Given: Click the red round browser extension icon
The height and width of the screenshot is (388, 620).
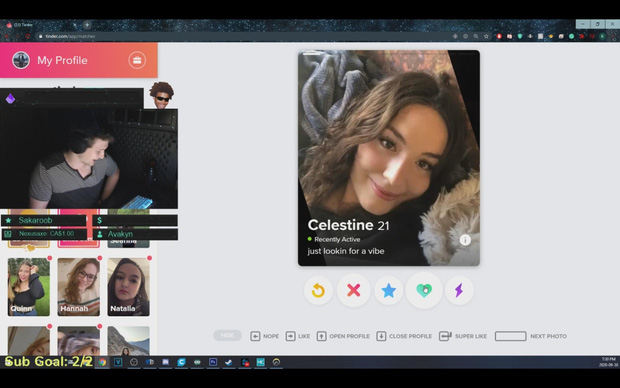Looking at the screenshot, I should [x=499, y=36].
